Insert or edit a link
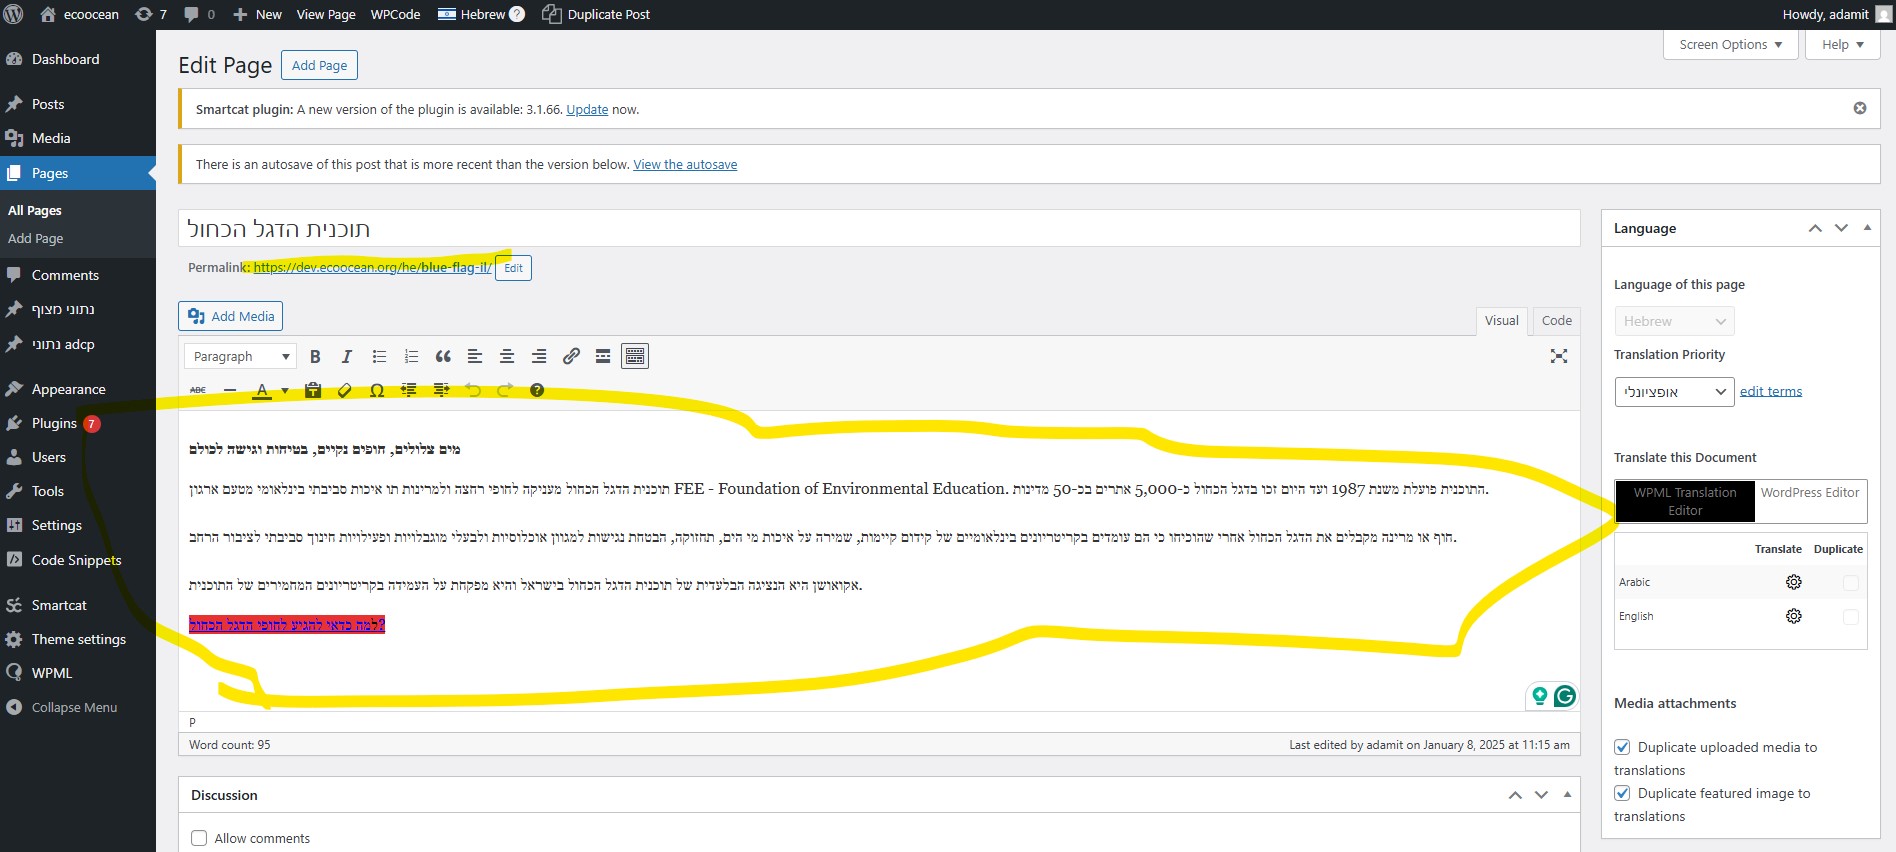The image size is (1896, 852). 571,356
